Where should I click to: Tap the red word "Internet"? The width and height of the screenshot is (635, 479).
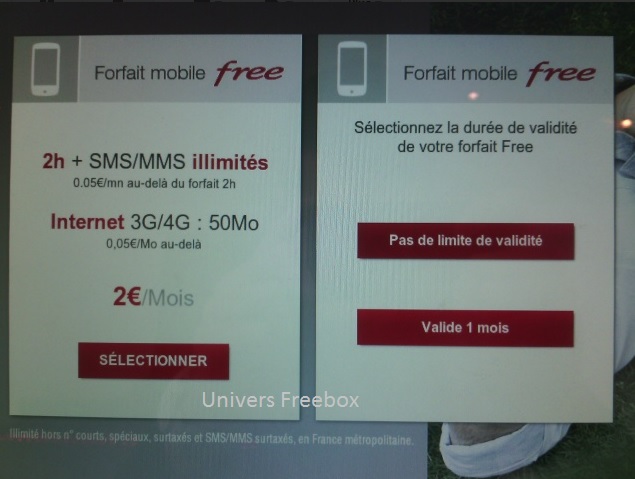87,222
